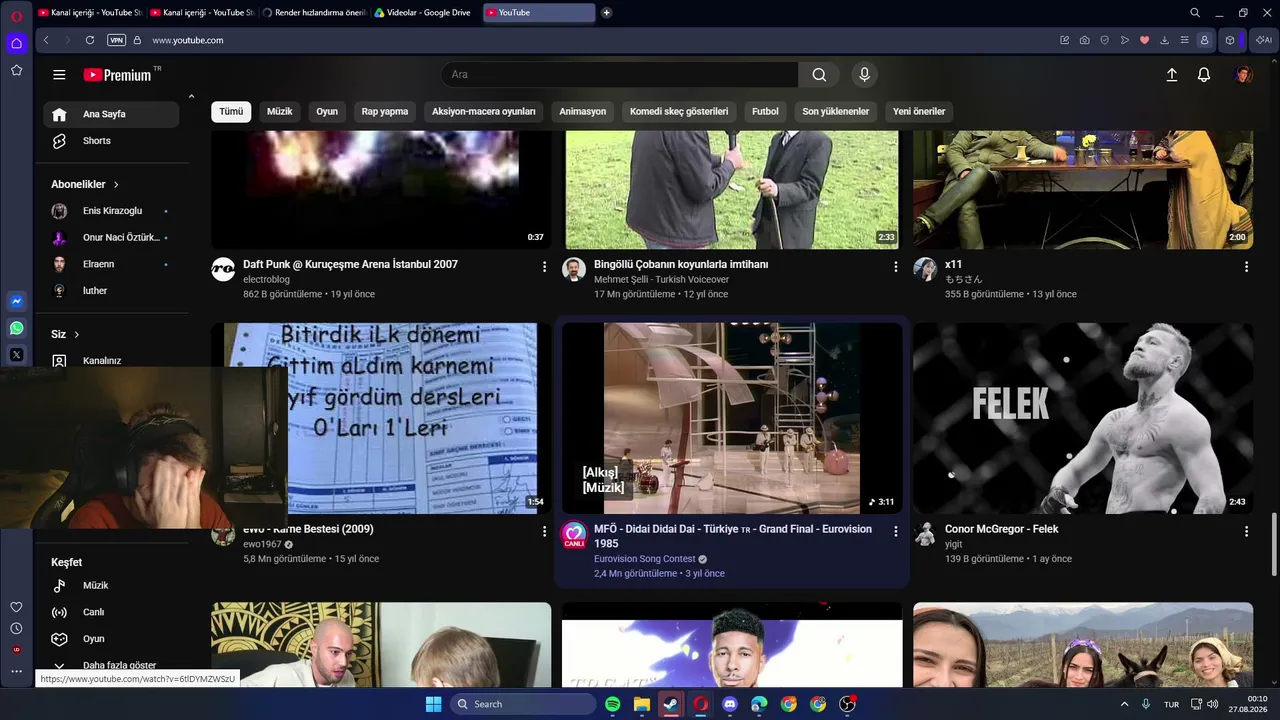Open the YouTube upload/create icon
The image size is (1280, 720).
(1172, 75)
